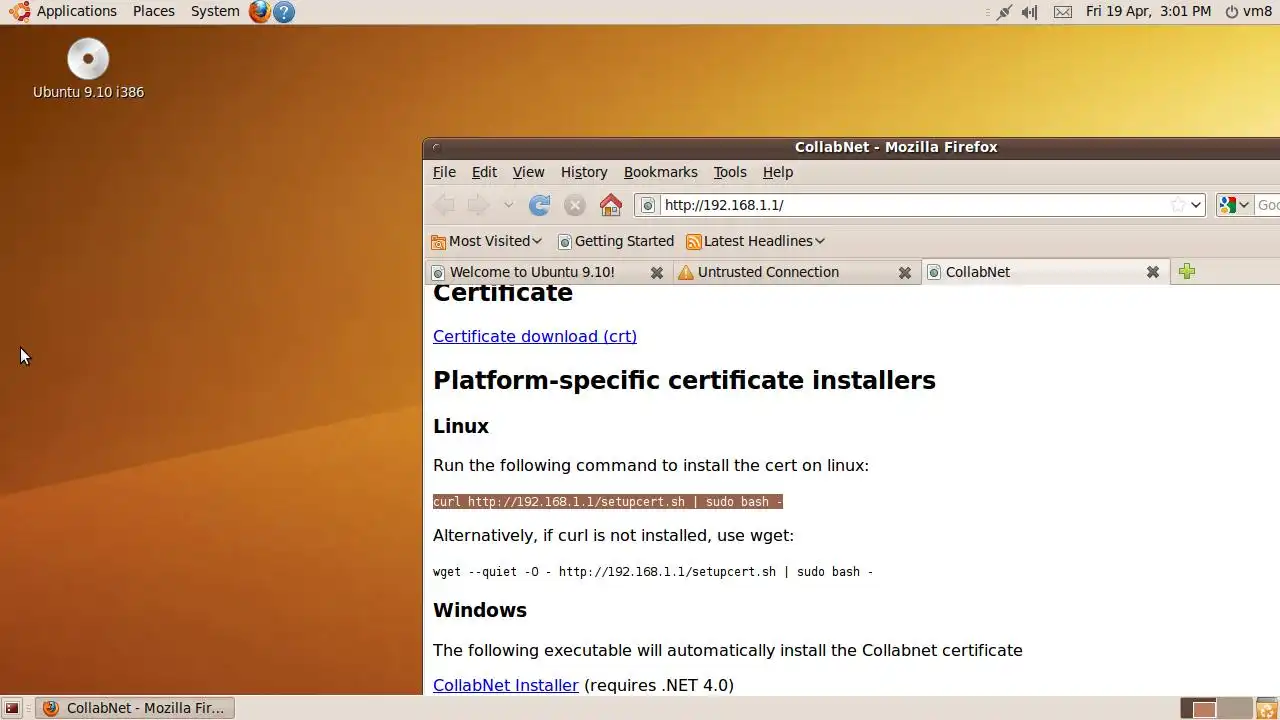The image size is (1280, 720).
Task: Open the Most Visited bookmarks dropdown
Action: (486, 241)
